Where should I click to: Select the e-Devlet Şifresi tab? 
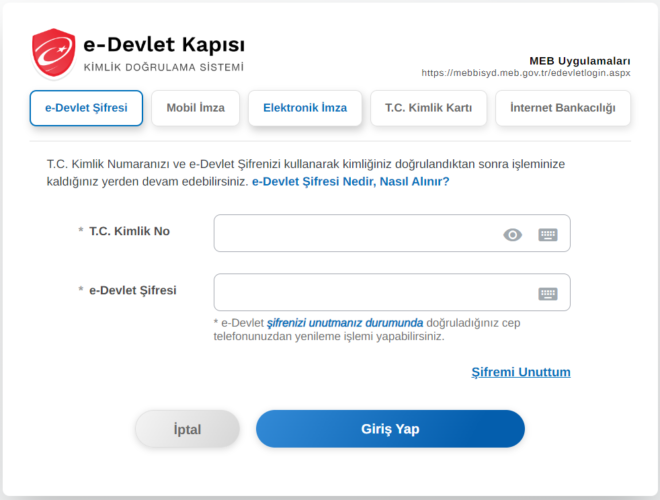[86, 108]
